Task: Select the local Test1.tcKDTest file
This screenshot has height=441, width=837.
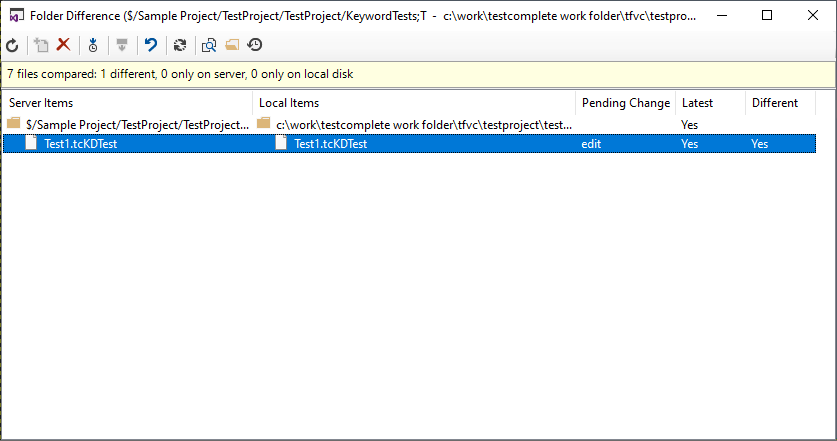Action: [x=330, y=144]
